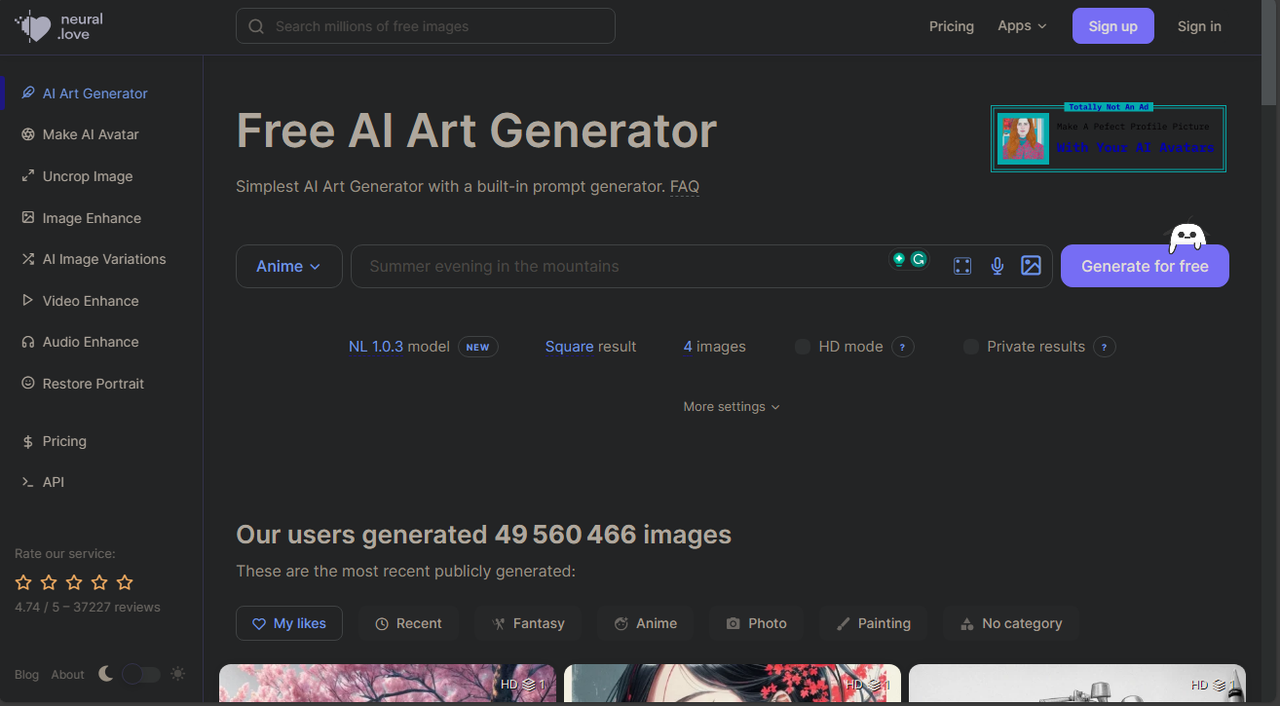This screenshot has width=1280, height=706.
Task: Enable Private results option
Action: 970,347
